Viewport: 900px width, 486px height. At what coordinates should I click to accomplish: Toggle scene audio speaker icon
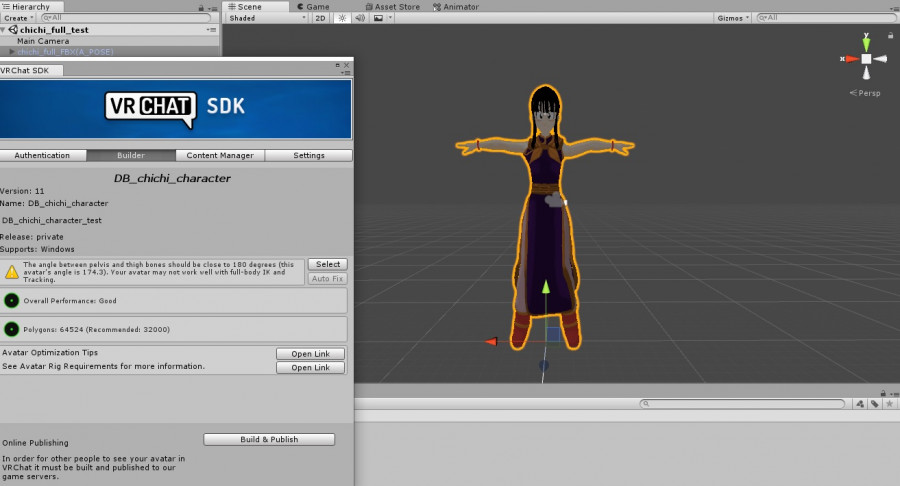tap(360, 18)
